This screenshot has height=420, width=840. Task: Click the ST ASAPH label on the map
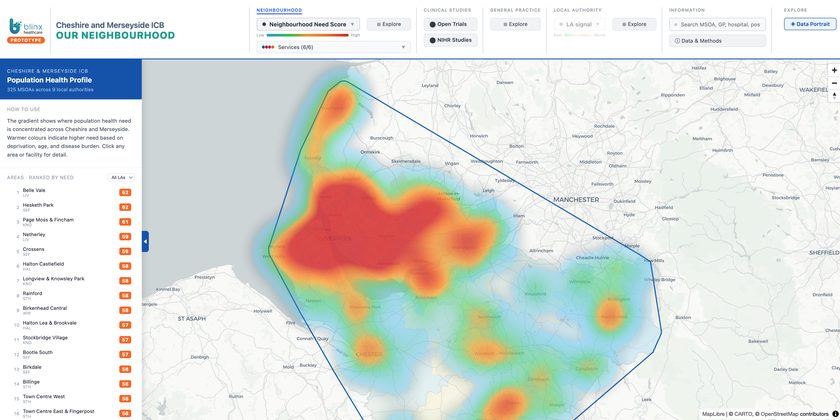192,319
